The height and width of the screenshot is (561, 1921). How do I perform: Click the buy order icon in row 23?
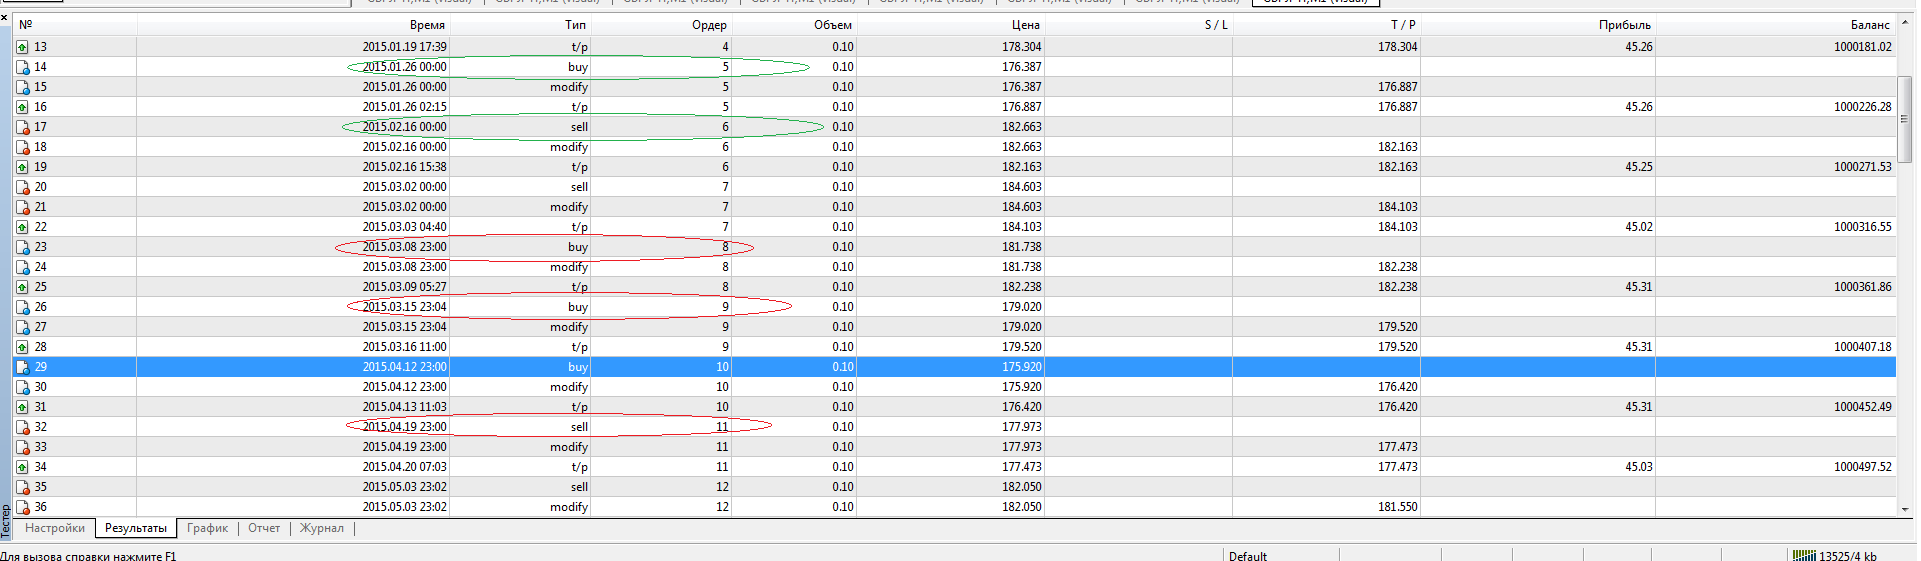click(22, 247)
